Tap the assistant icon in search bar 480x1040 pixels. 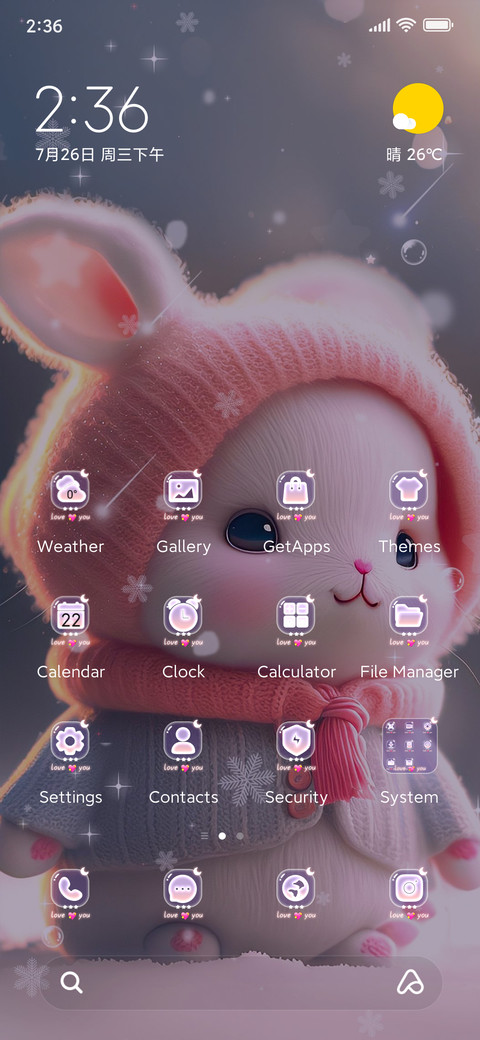coord(410,982)
